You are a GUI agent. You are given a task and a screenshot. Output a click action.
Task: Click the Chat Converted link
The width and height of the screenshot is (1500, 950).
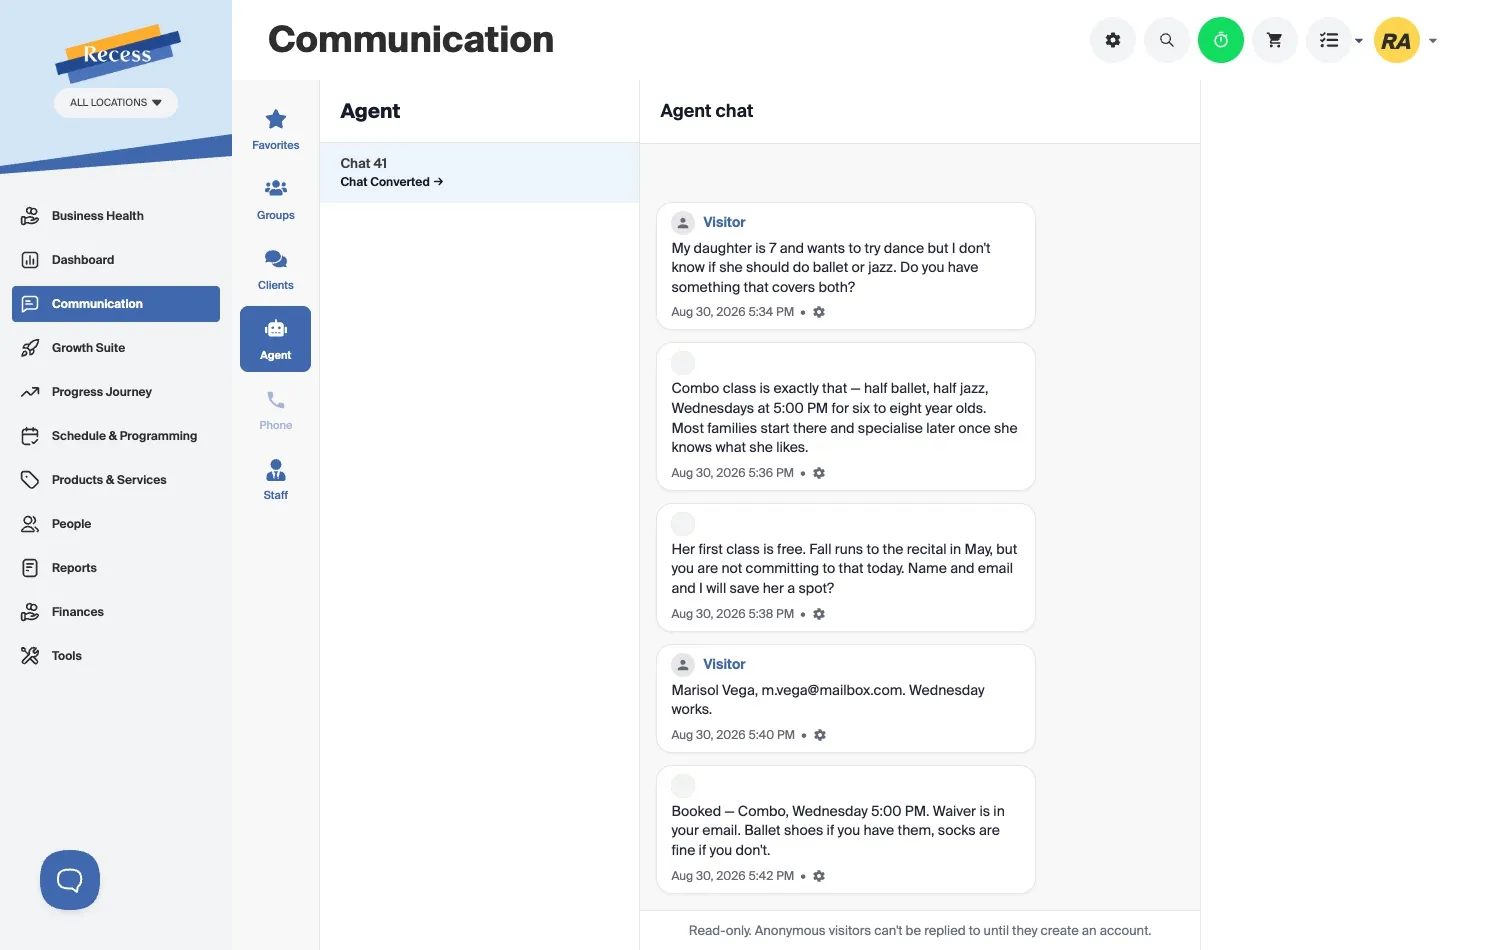tap(391, 182)
